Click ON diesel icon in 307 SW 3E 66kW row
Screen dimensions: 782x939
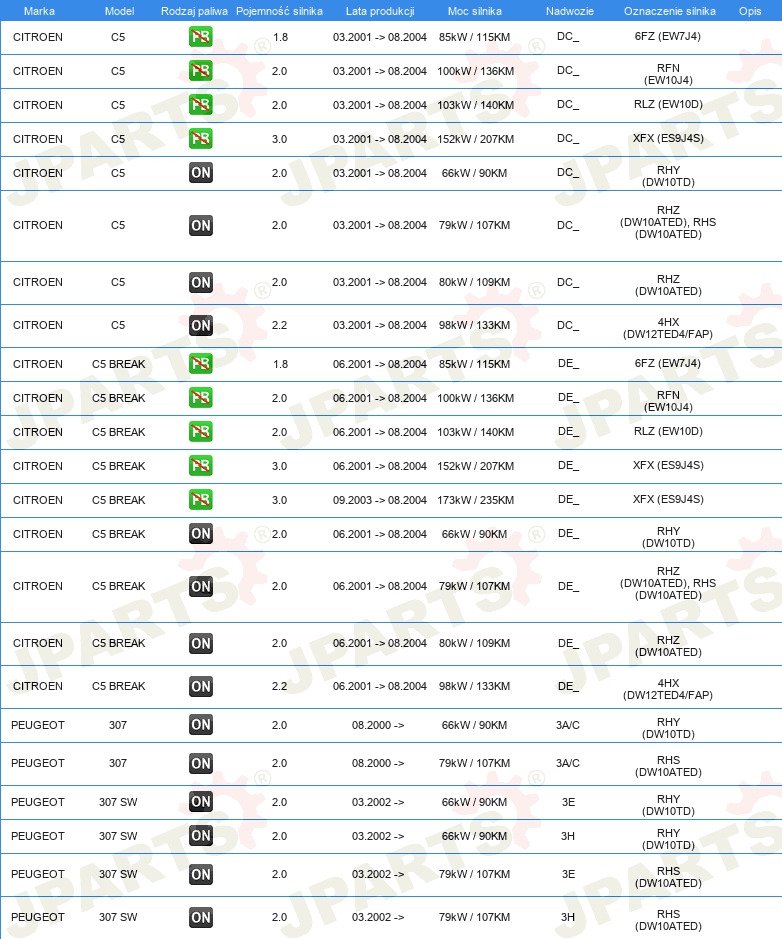[x=201, y=802]
